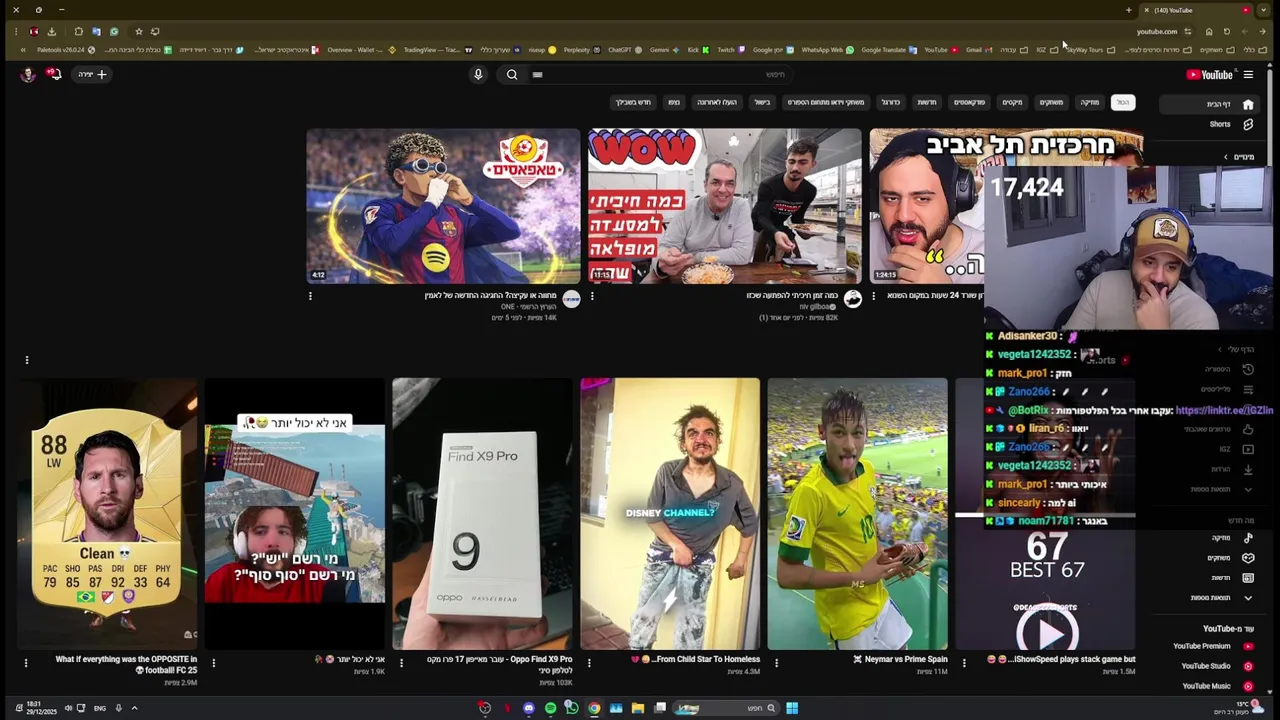Open the WhatsApp Web bookmark
Screen dimensions: 1280x720
click(827, 49)
